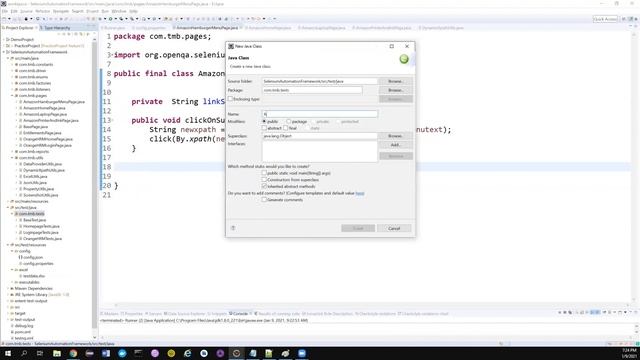Collapse the com.tmb.pages package
Image resolution: width=640 pixels, height=360 pixels.
12,96
